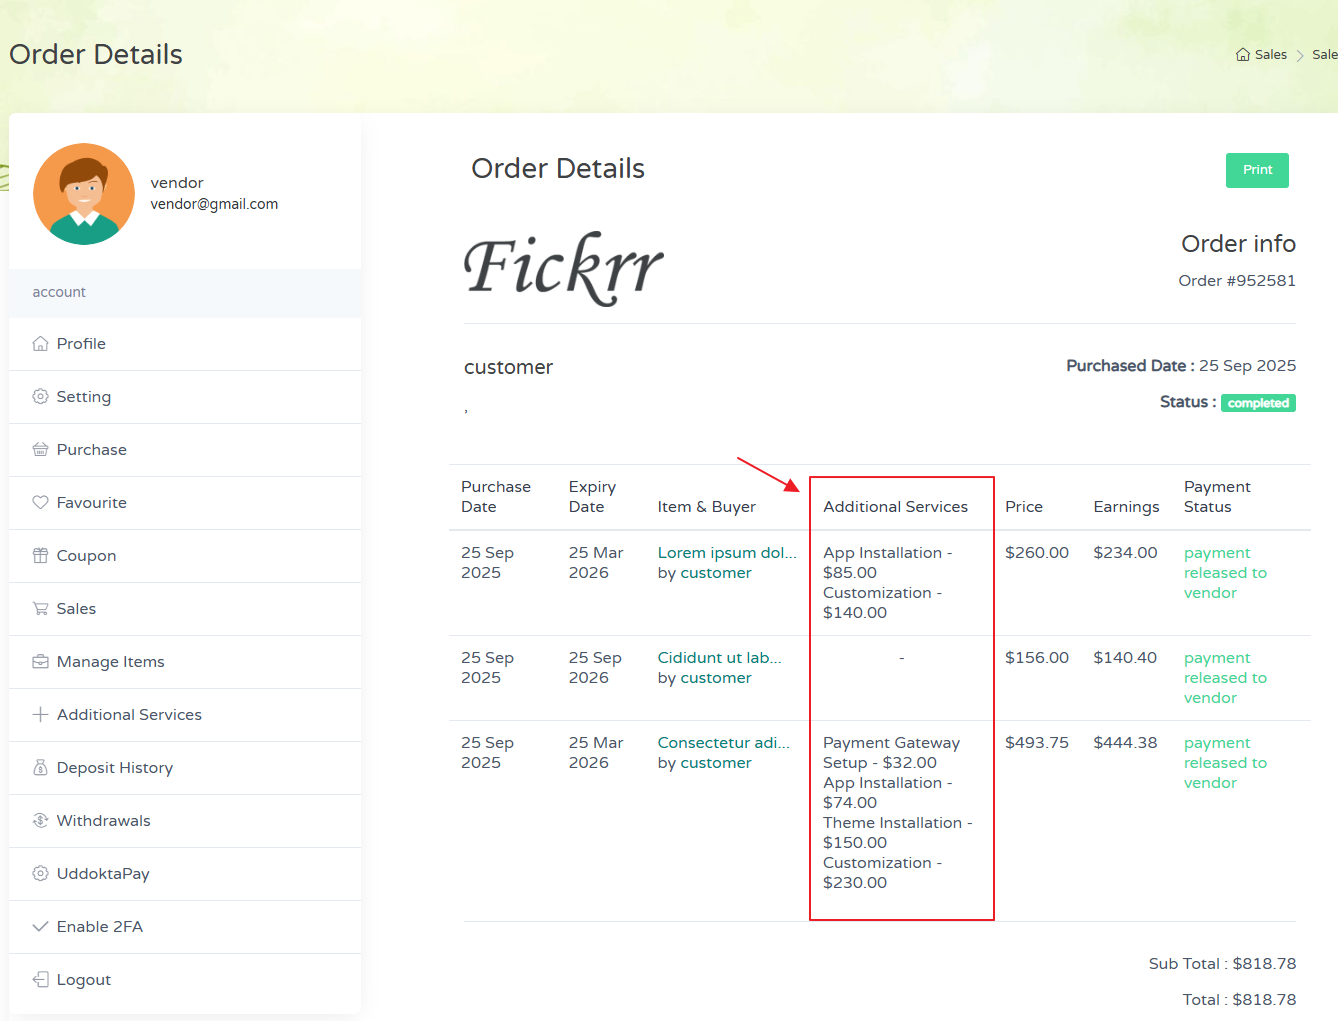Open Additional Services sidebar menu item
The width and height of the screenshot is (1338, 1021).
click(x=129, y=715)
